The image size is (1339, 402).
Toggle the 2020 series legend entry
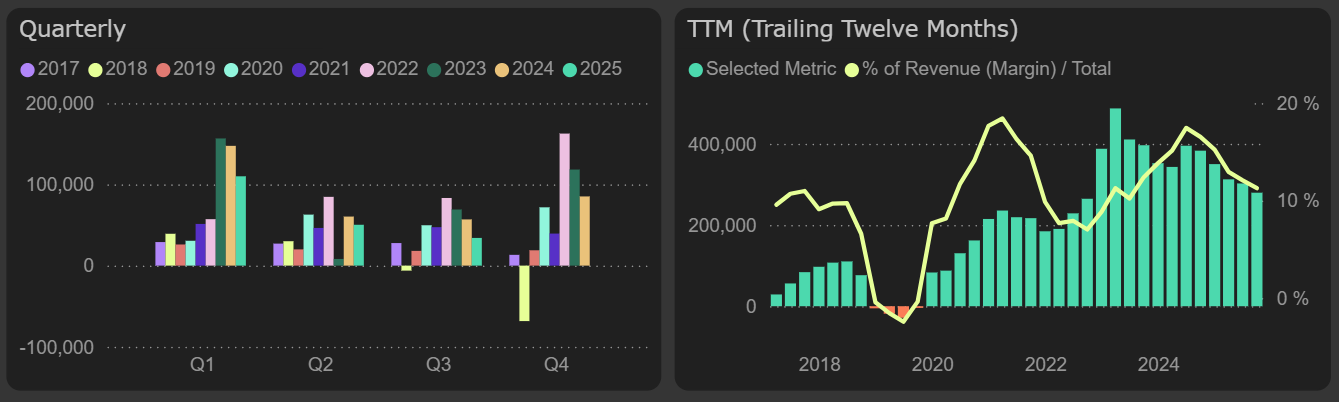tap(262, 69)
